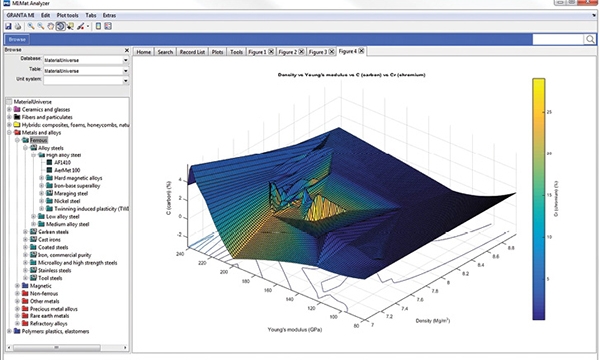600x360 pixels.
Task: Click the Save figure icon
Action: [8, 26]
